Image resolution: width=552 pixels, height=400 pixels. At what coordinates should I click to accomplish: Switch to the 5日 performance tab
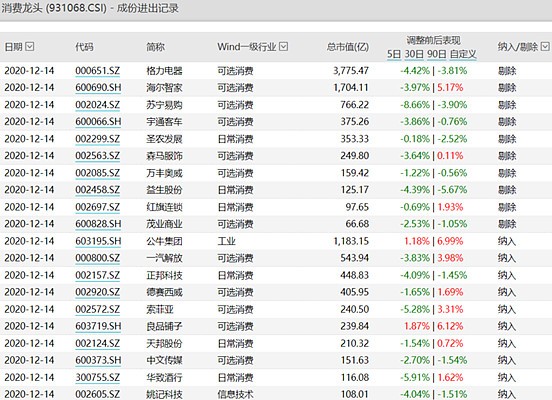394,54
